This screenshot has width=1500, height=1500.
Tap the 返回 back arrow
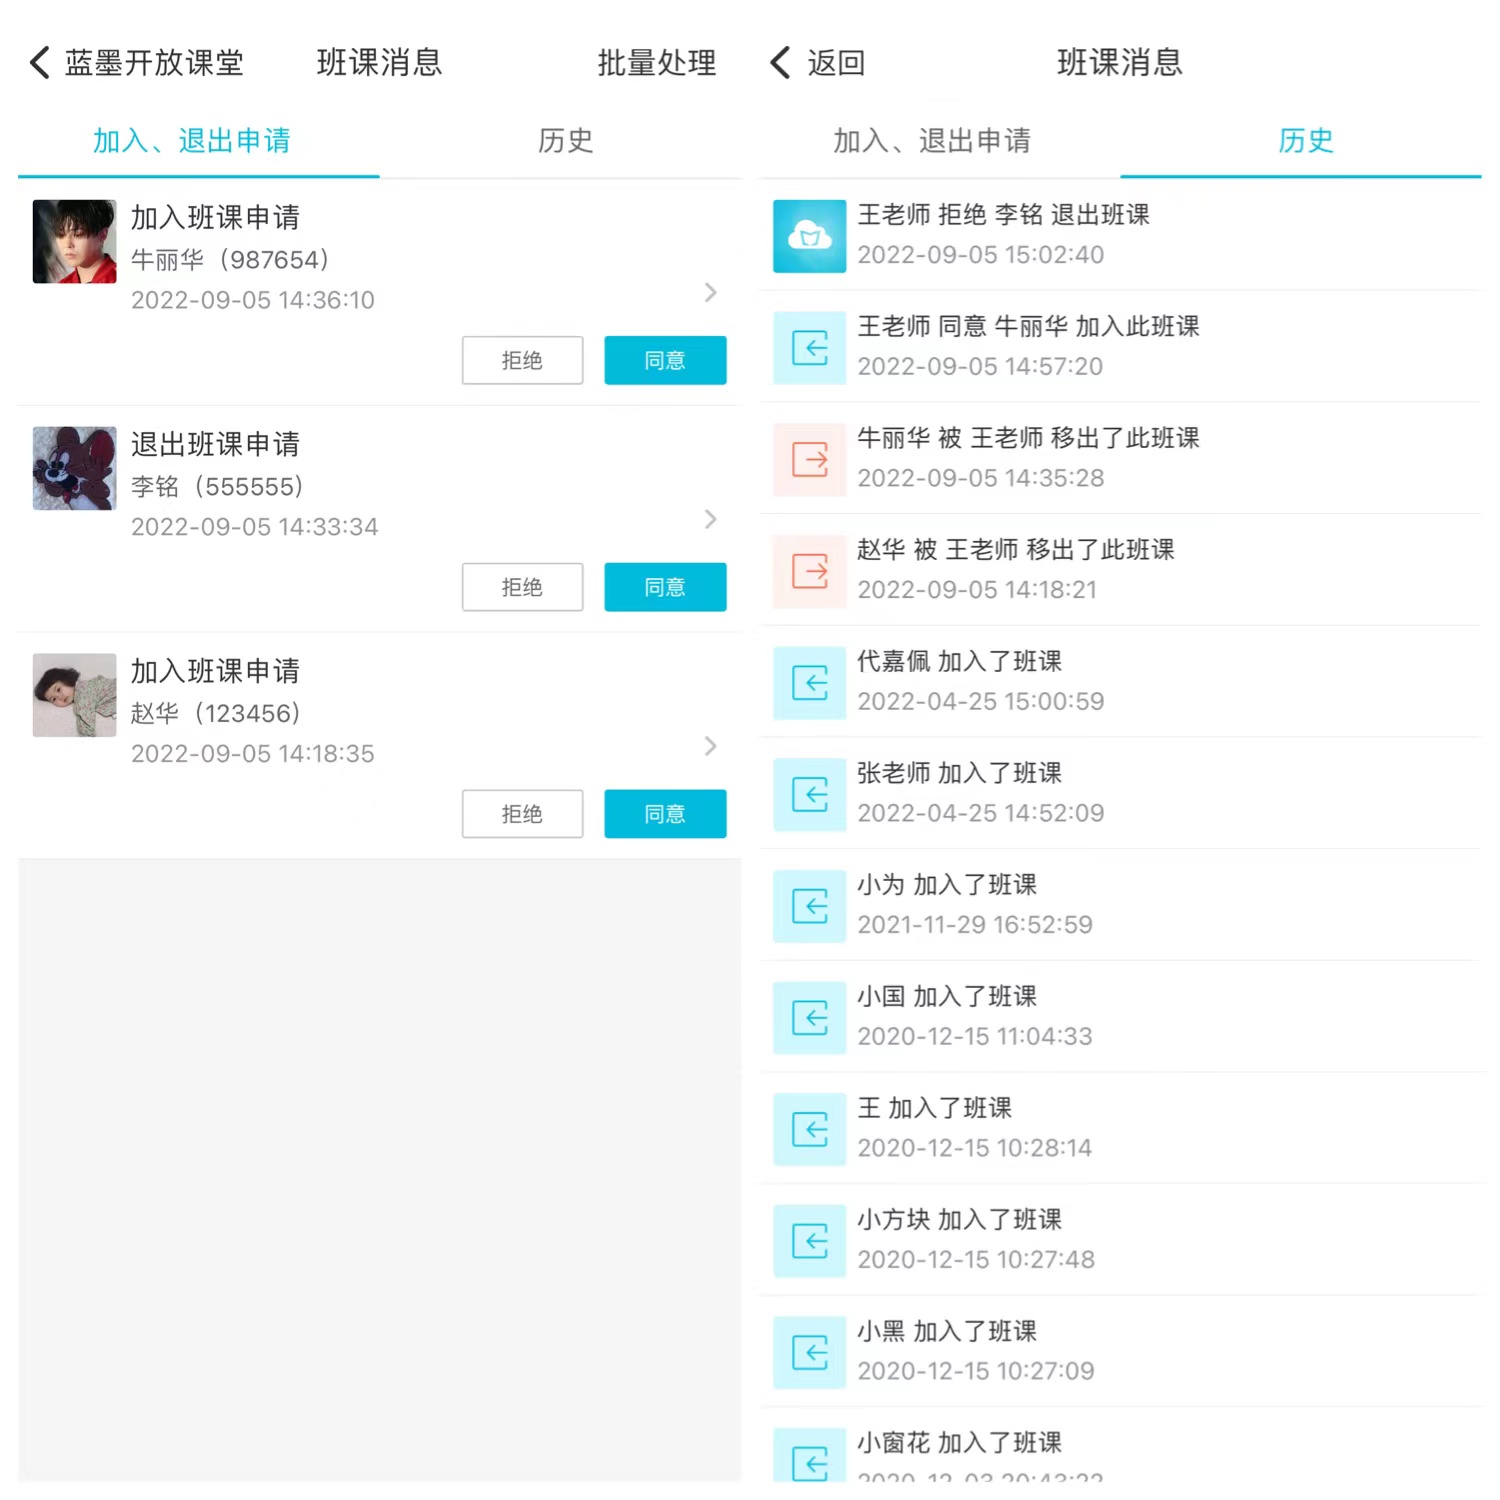781,62
